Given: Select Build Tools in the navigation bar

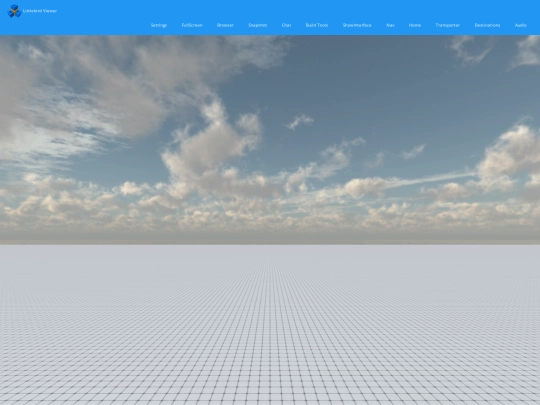Looking at the screenshot, I should point(317,25).
